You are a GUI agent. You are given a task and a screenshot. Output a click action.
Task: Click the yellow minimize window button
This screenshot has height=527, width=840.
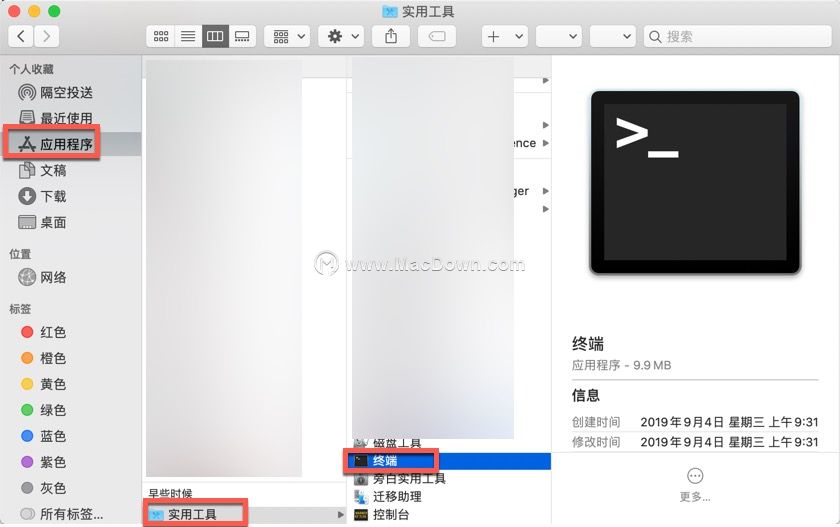point(34,11)
